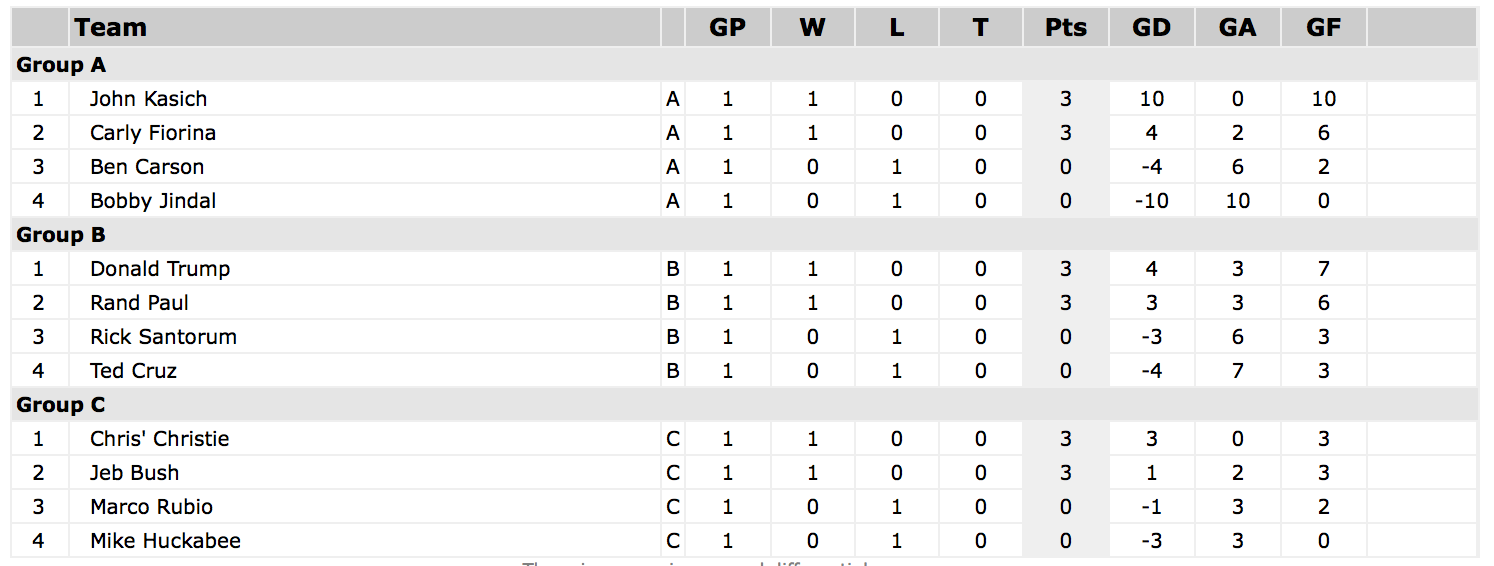
Task: Select the Group C section row
Action: [744, 405]
